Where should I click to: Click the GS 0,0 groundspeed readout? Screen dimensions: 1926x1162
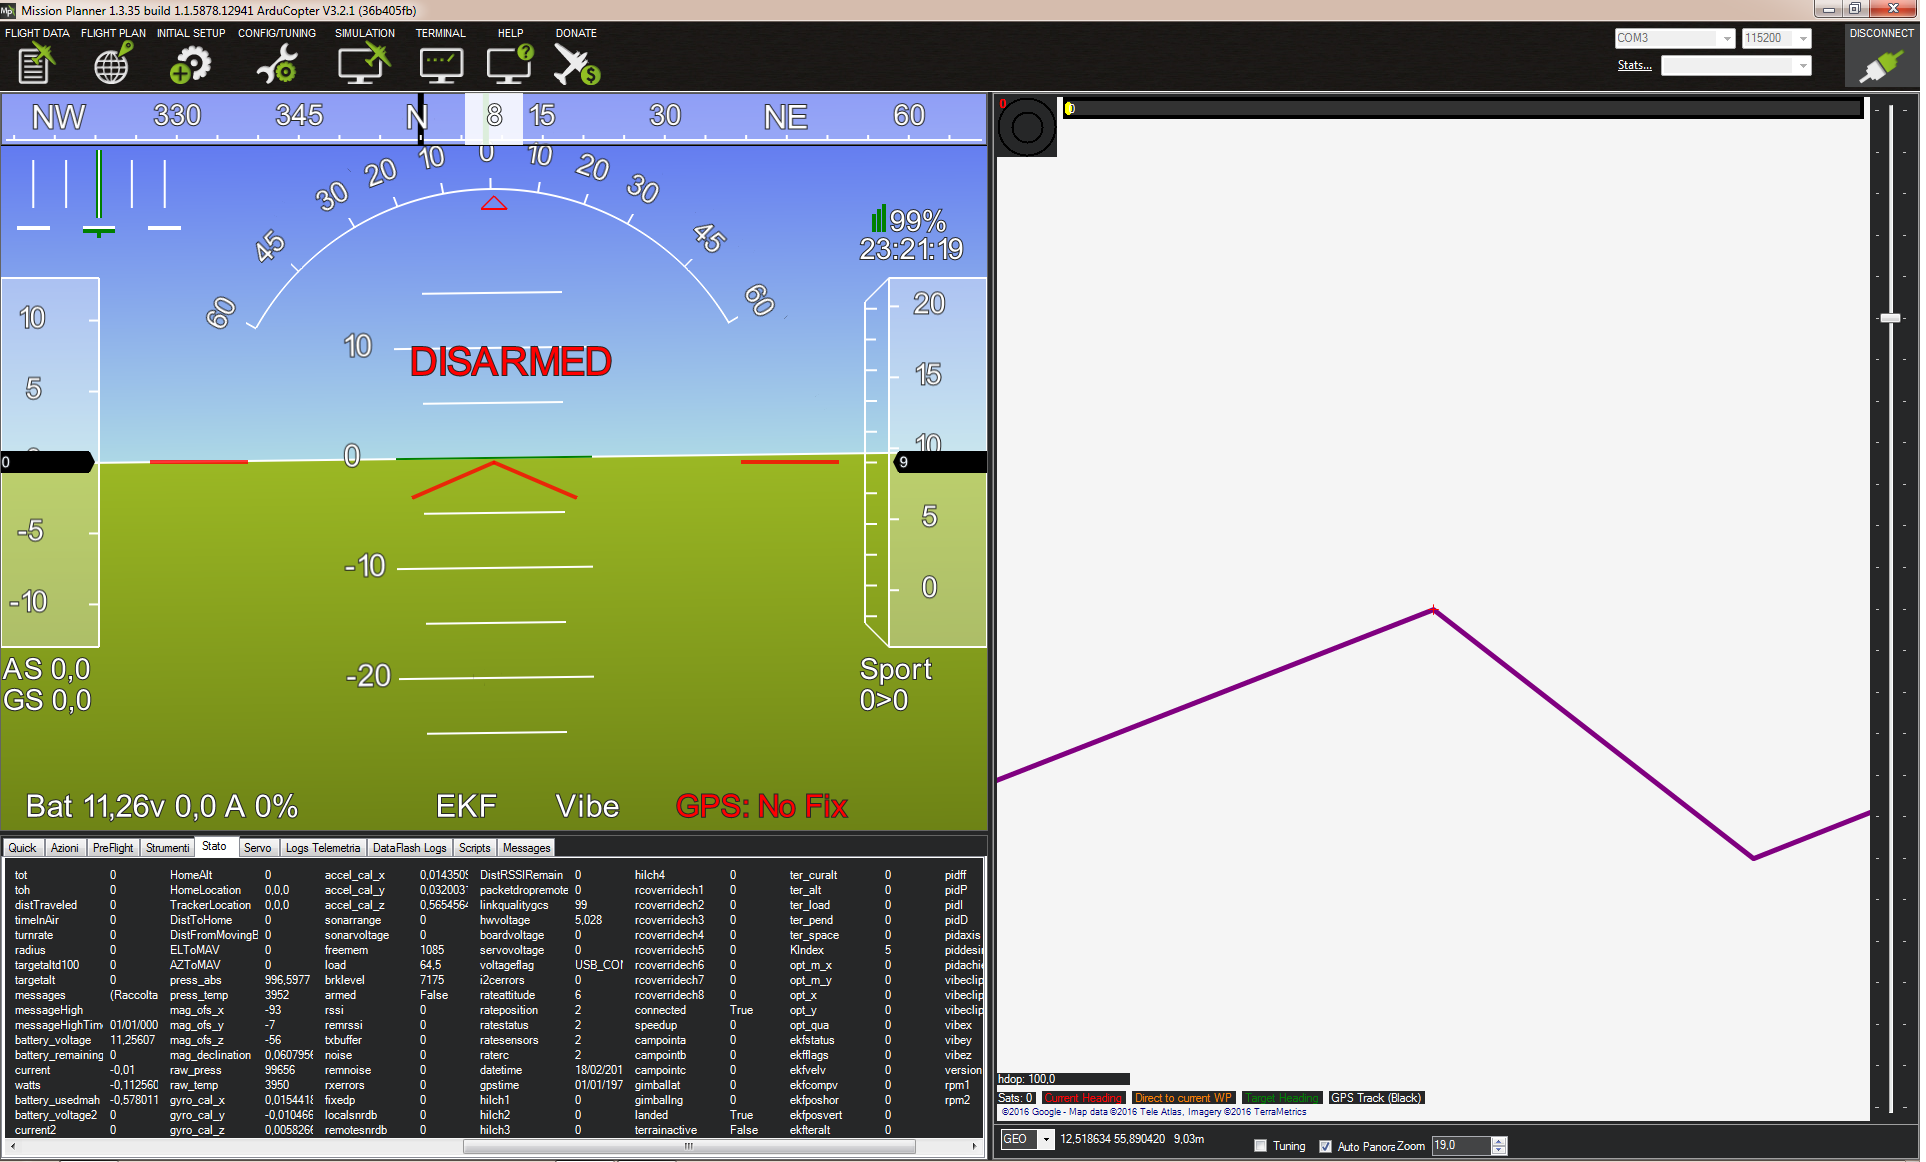pos(47,700)
